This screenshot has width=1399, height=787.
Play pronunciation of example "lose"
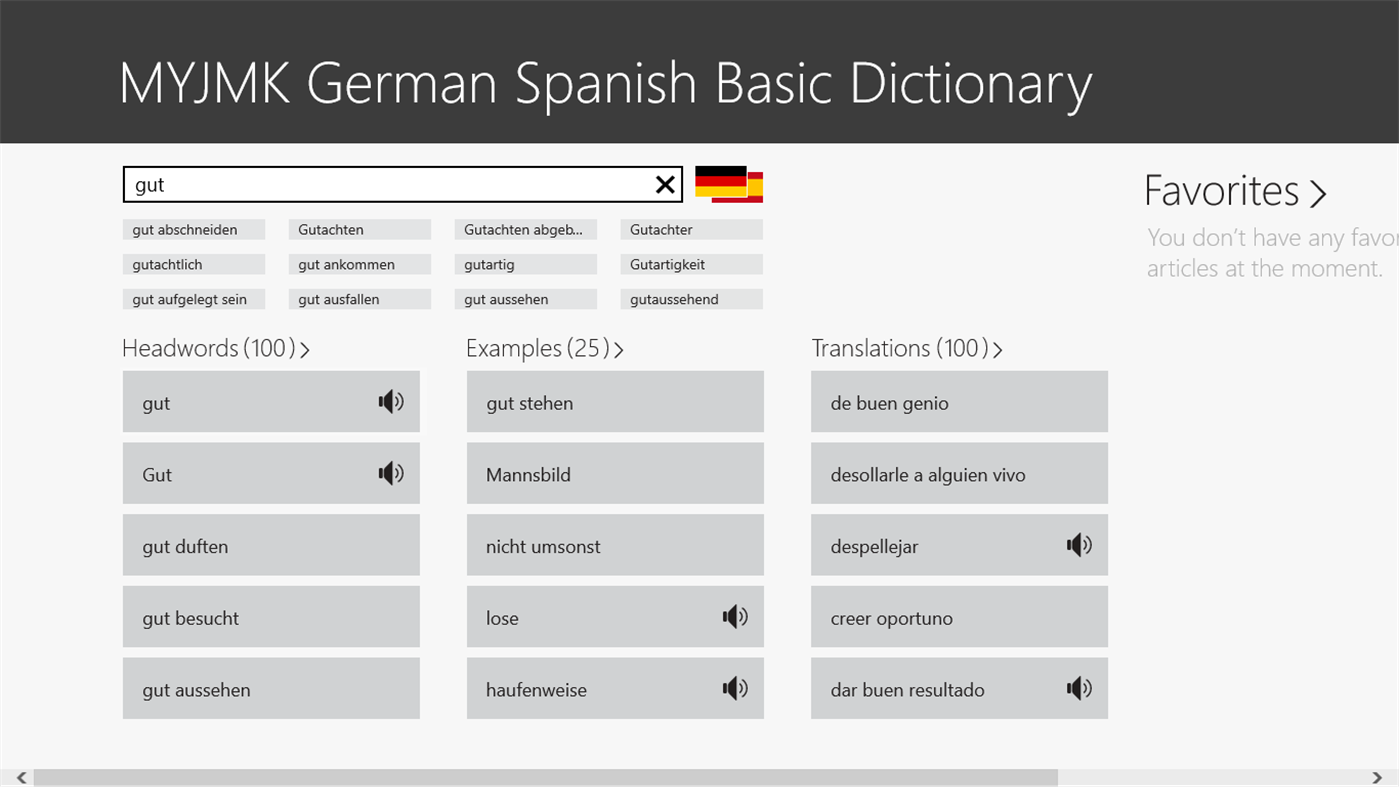(735, 616)
